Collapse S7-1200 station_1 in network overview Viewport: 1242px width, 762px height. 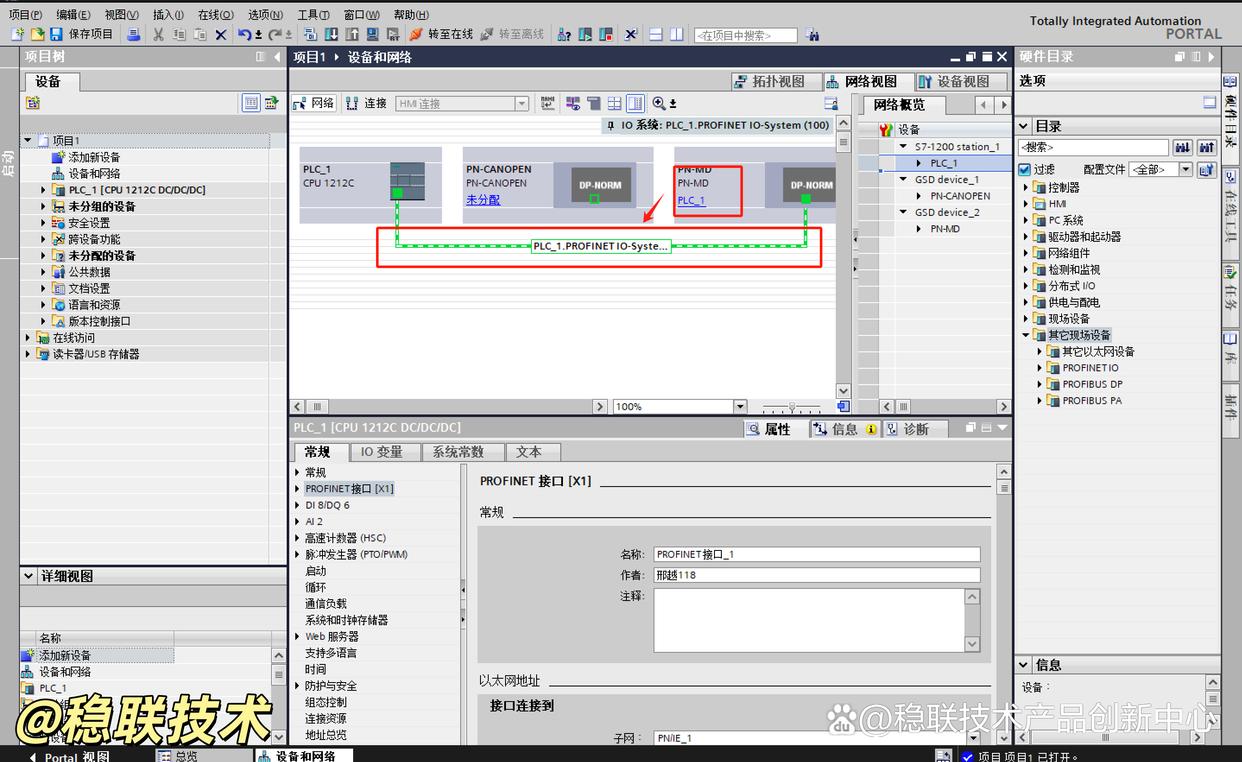(x=904, y=146)
